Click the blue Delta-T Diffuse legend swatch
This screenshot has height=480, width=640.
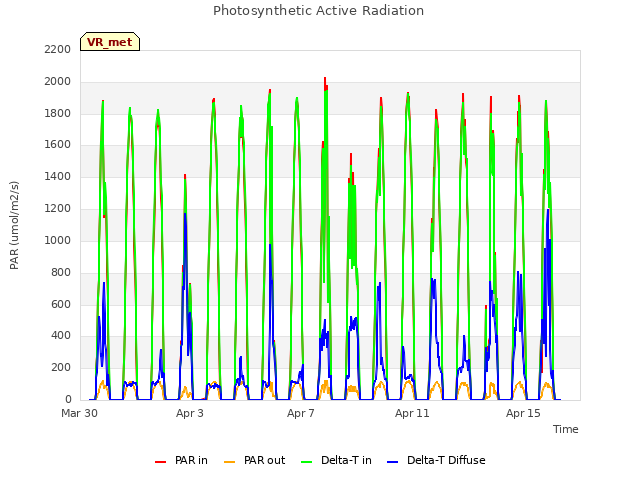click(392, 462)
